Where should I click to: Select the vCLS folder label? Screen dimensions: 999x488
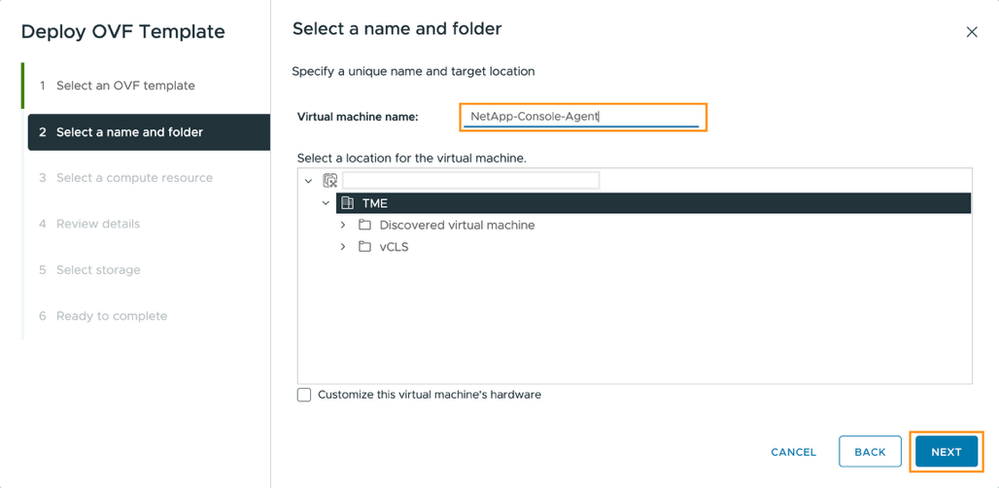pos(394,247)
